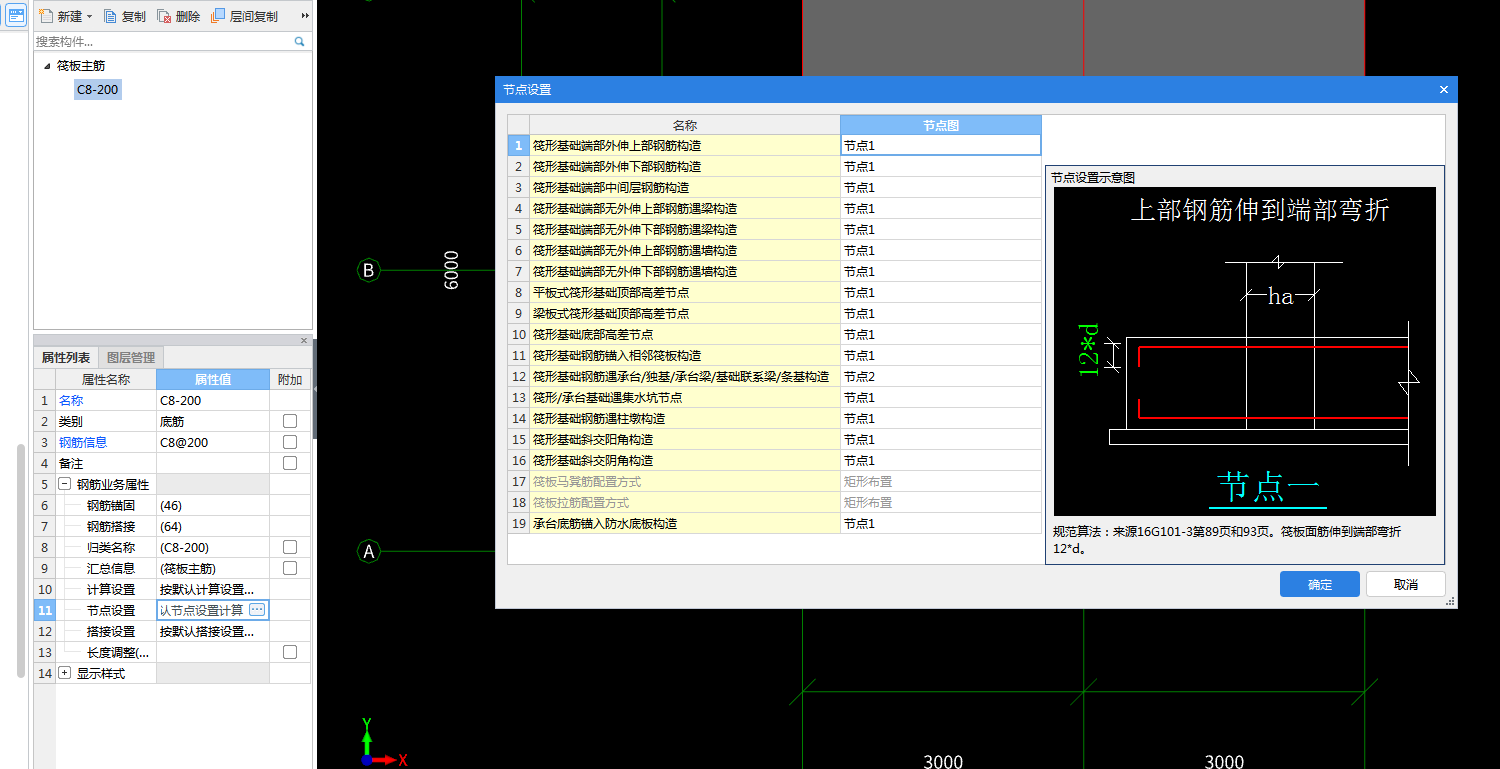Click the 确定 button
This screenshot has width=1500, height=769.
(1319, 584)
